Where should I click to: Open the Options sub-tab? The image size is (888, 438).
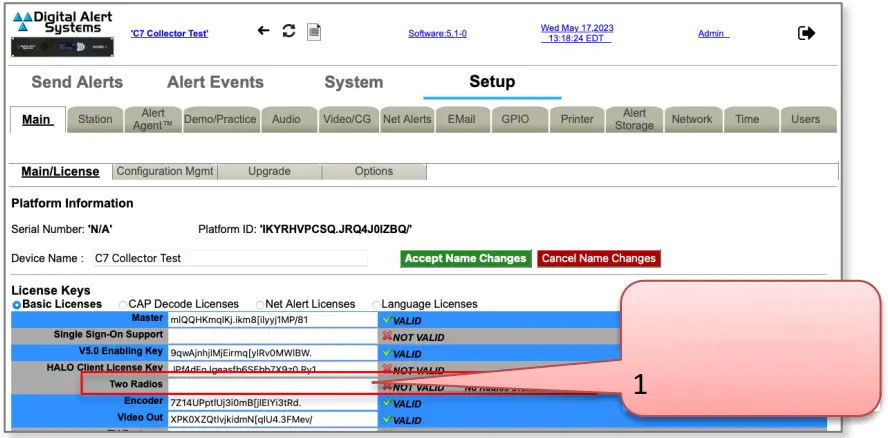pyautogui.click(x=374, y=171)
